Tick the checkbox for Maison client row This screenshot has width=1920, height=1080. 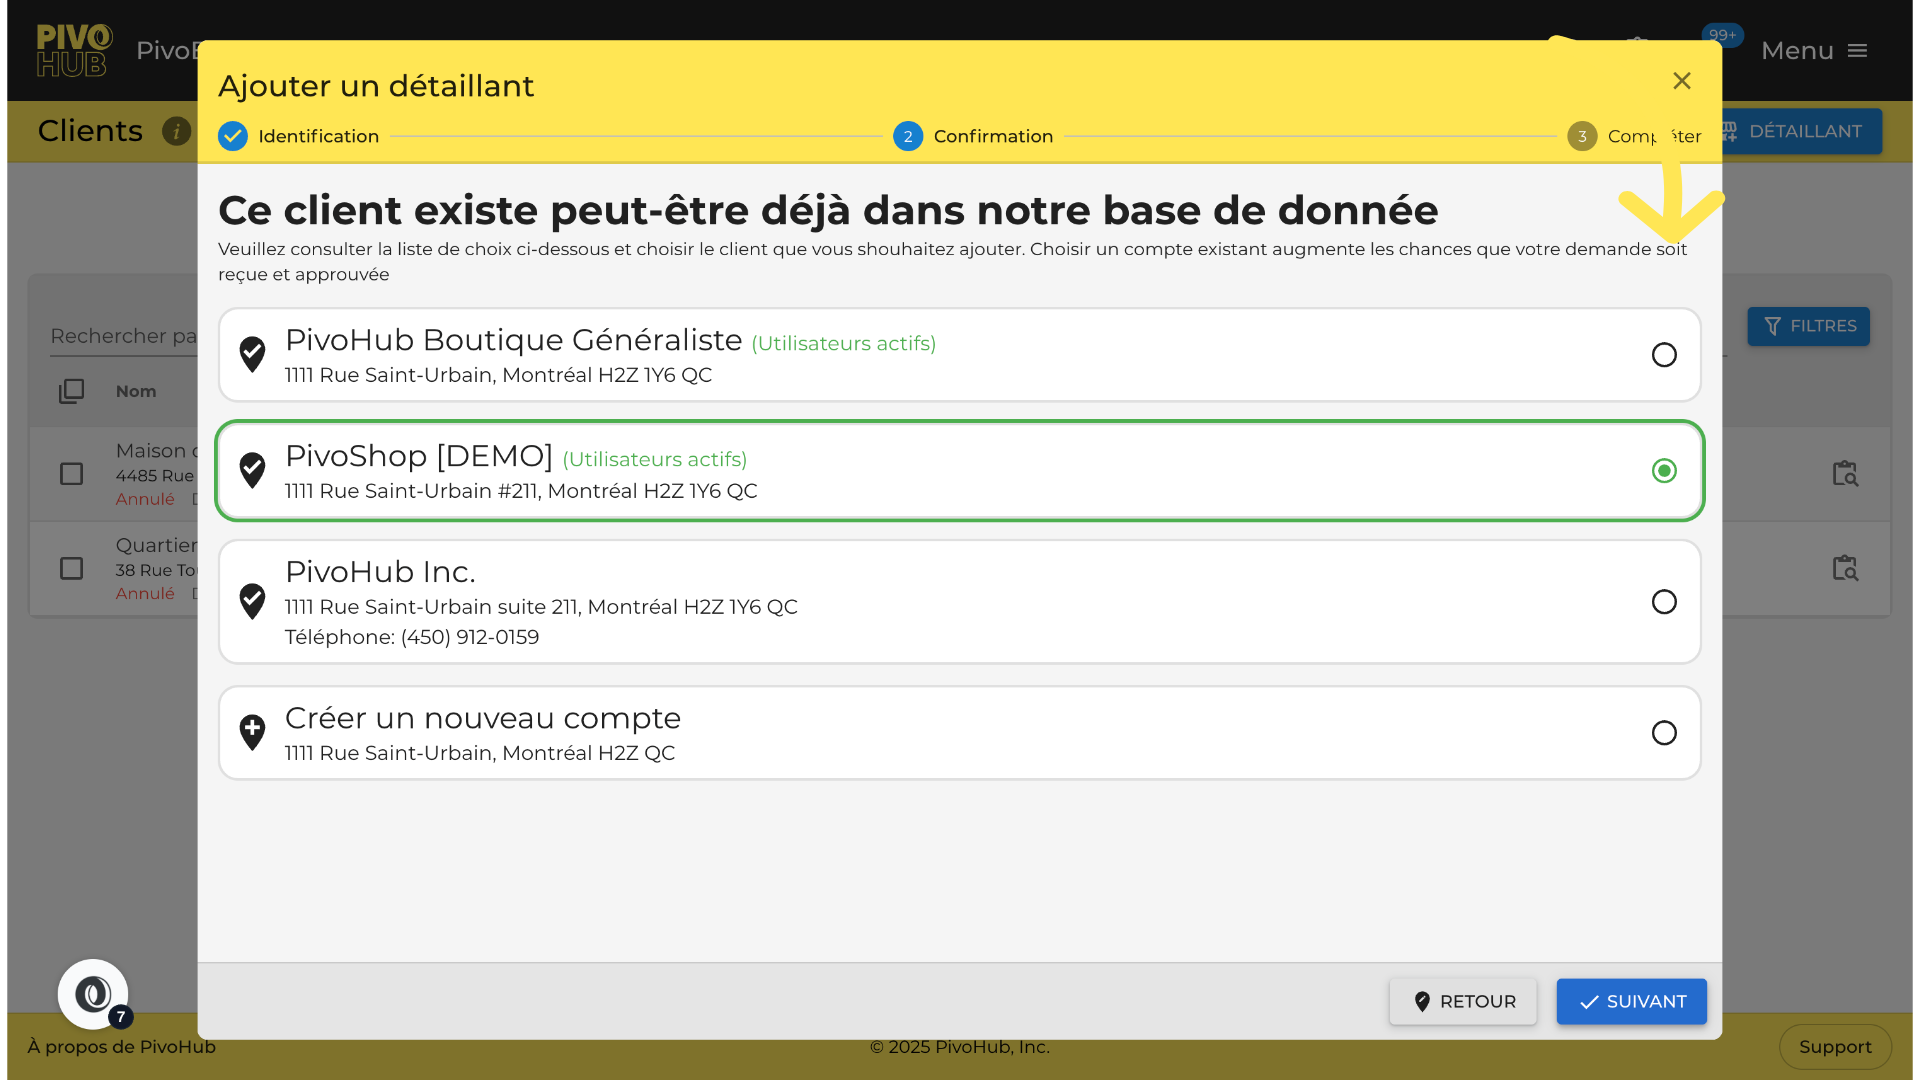click(x=71, y=473)
